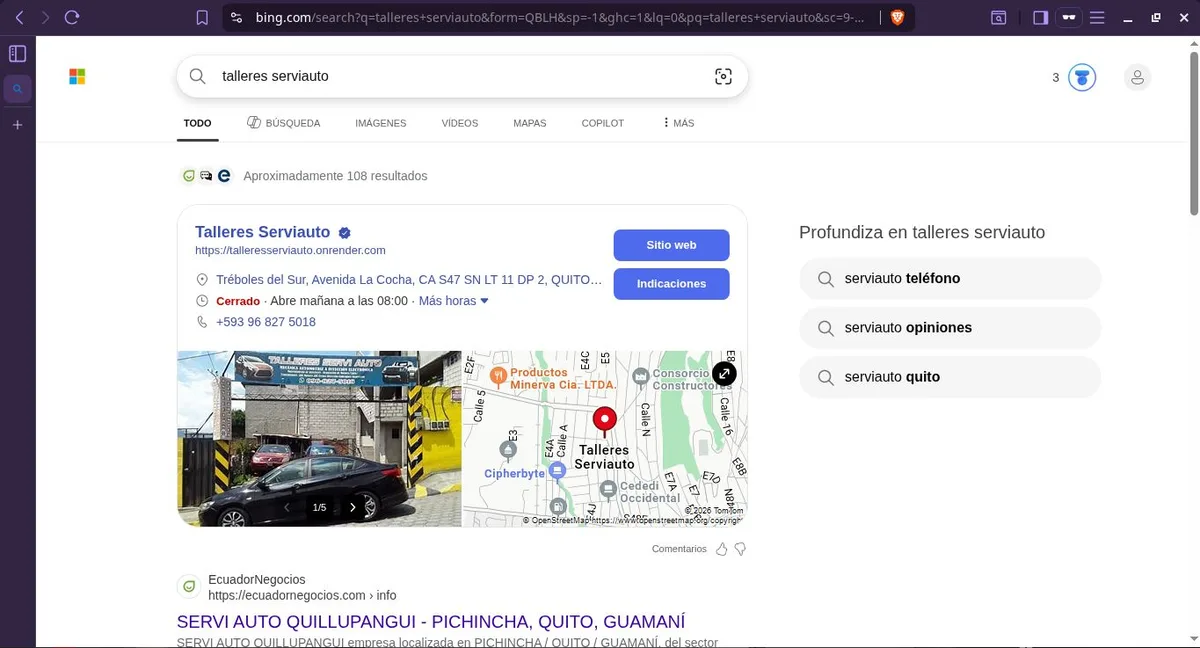Open a new tab with plus icon
The image size is (1200, 648).
tap(17, 125)
